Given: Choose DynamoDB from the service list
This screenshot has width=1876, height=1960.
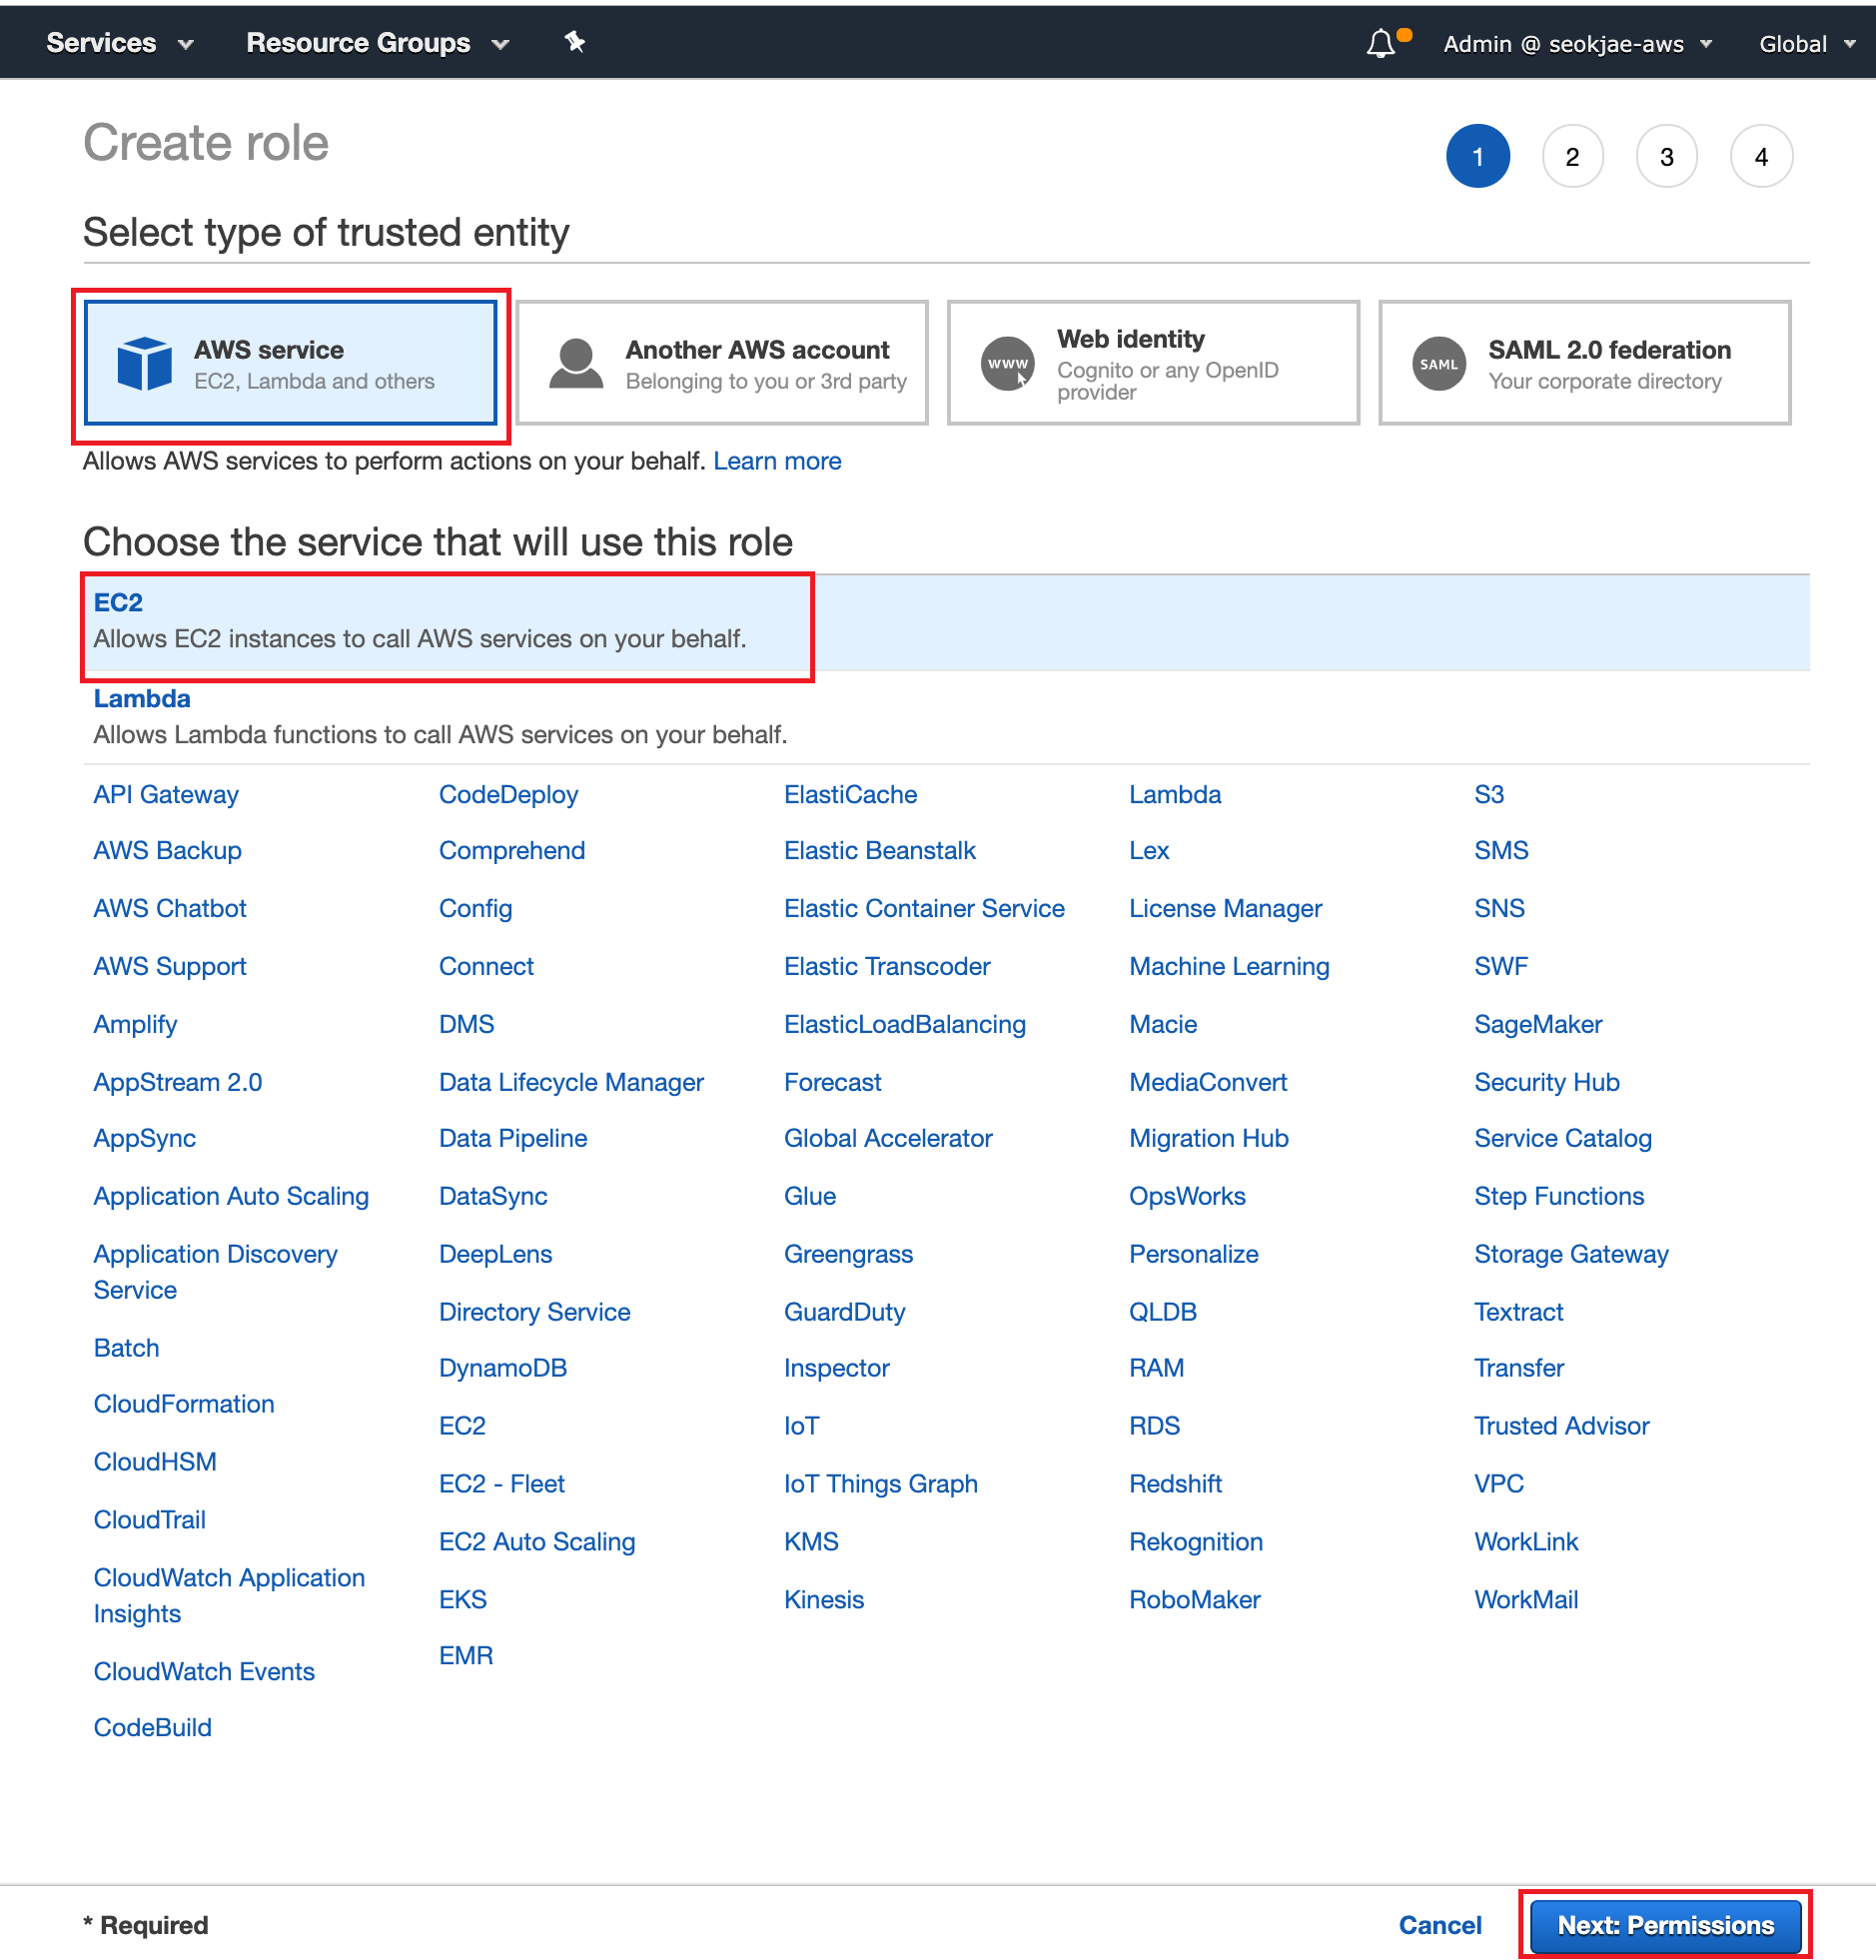Looking at the screenshot, I should click(x=503, y=1368).
